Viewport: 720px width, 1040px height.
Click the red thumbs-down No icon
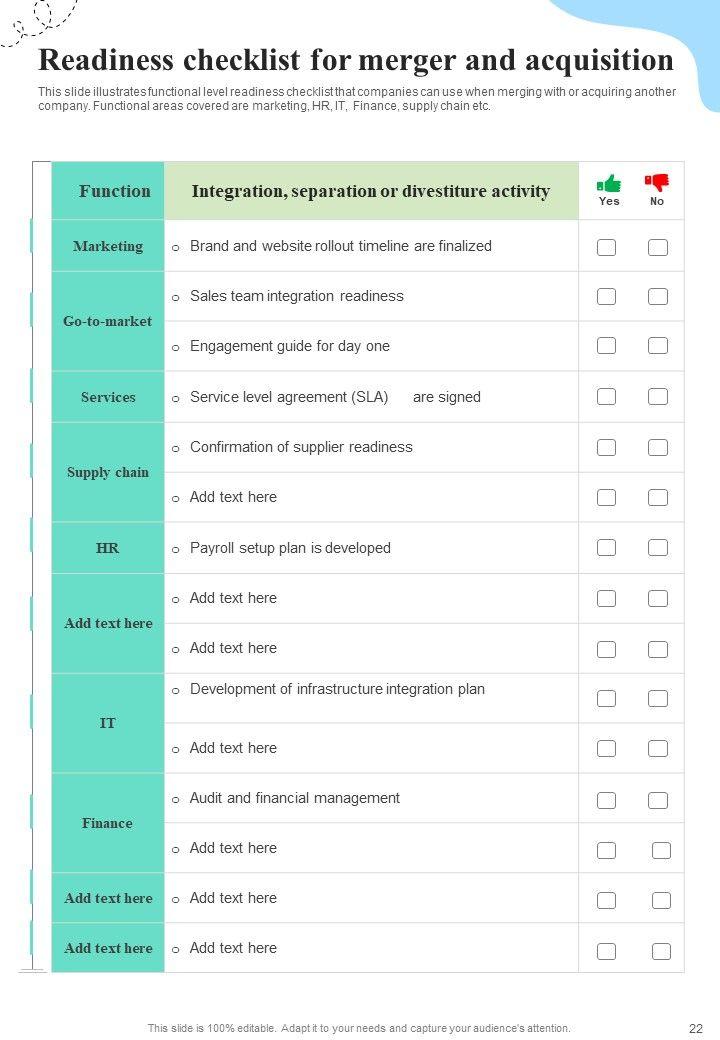point(657,183)
